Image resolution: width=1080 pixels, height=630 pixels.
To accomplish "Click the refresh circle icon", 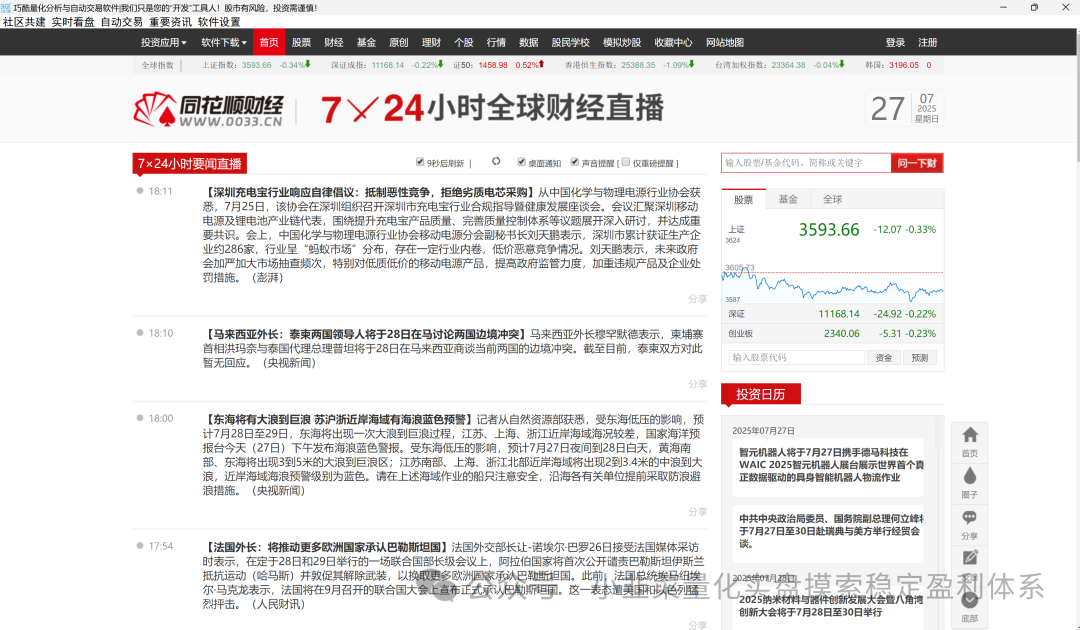I will pyautogui.click(x=496, y=161).
